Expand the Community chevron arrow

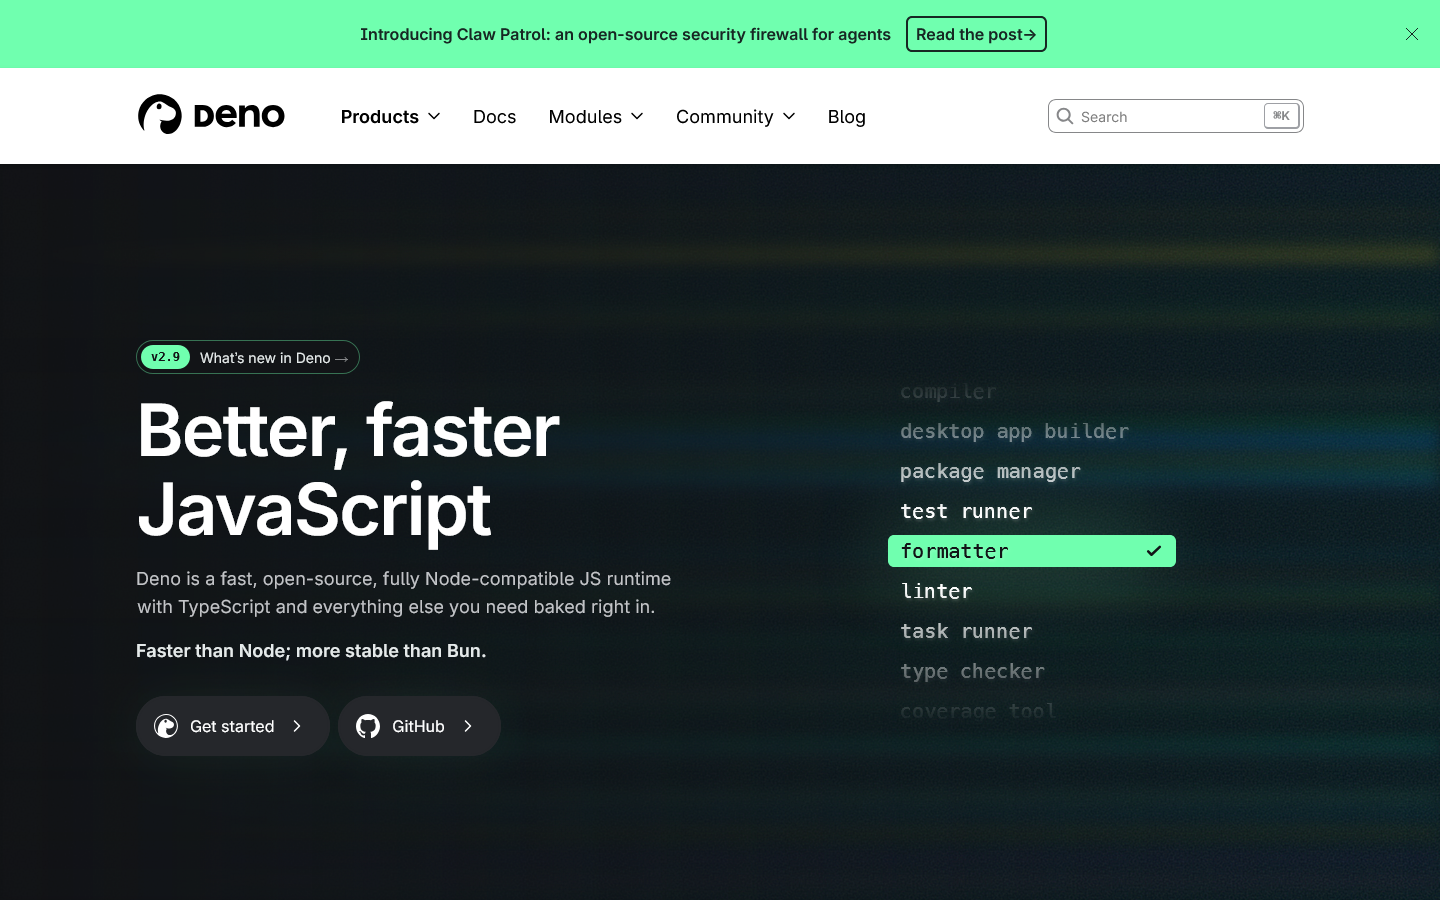[789, 117]
